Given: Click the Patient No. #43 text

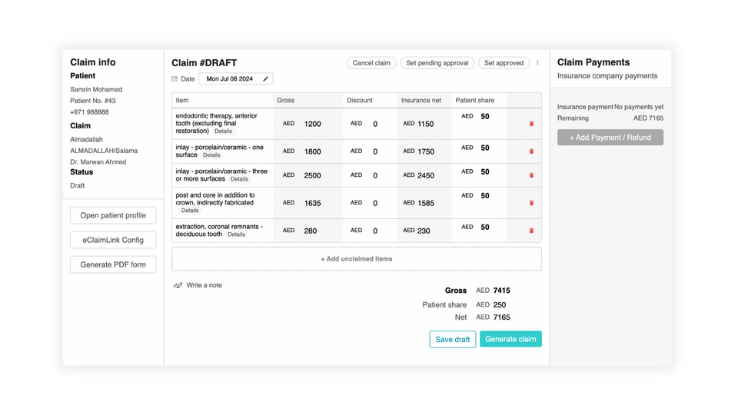Looking at the screenshot, I should click(x=93, y=101).
